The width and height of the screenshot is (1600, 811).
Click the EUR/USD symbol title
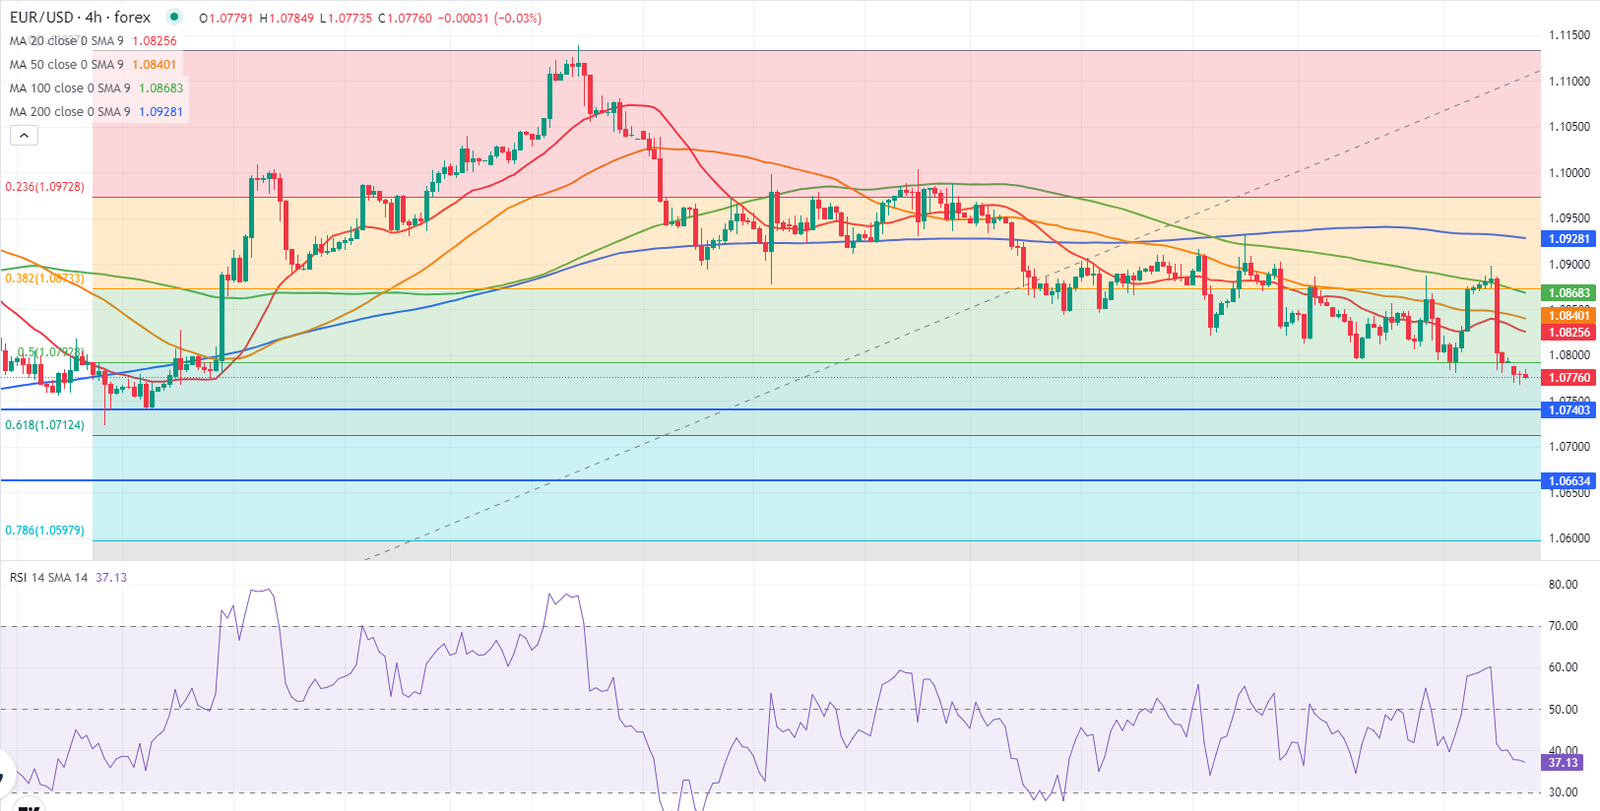click(80, 17)
